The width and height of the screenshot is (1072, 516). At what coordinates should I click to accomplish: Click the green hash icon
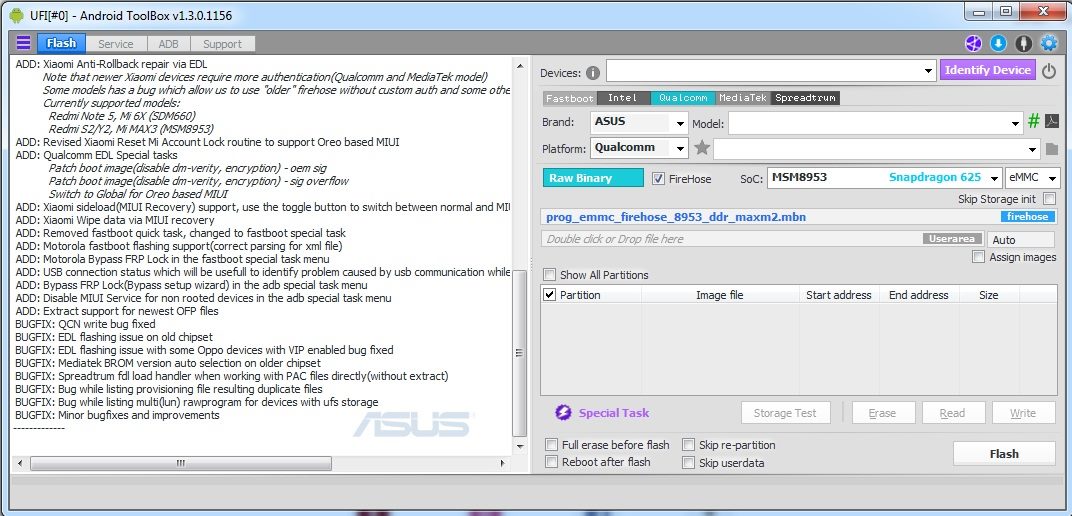(1034, 122)
